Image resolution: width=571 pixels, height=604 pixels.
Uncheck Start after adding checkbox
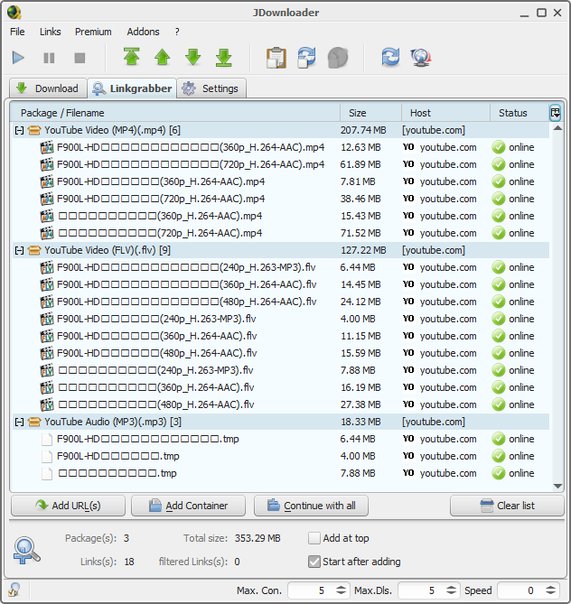click(x=314, y=561)
